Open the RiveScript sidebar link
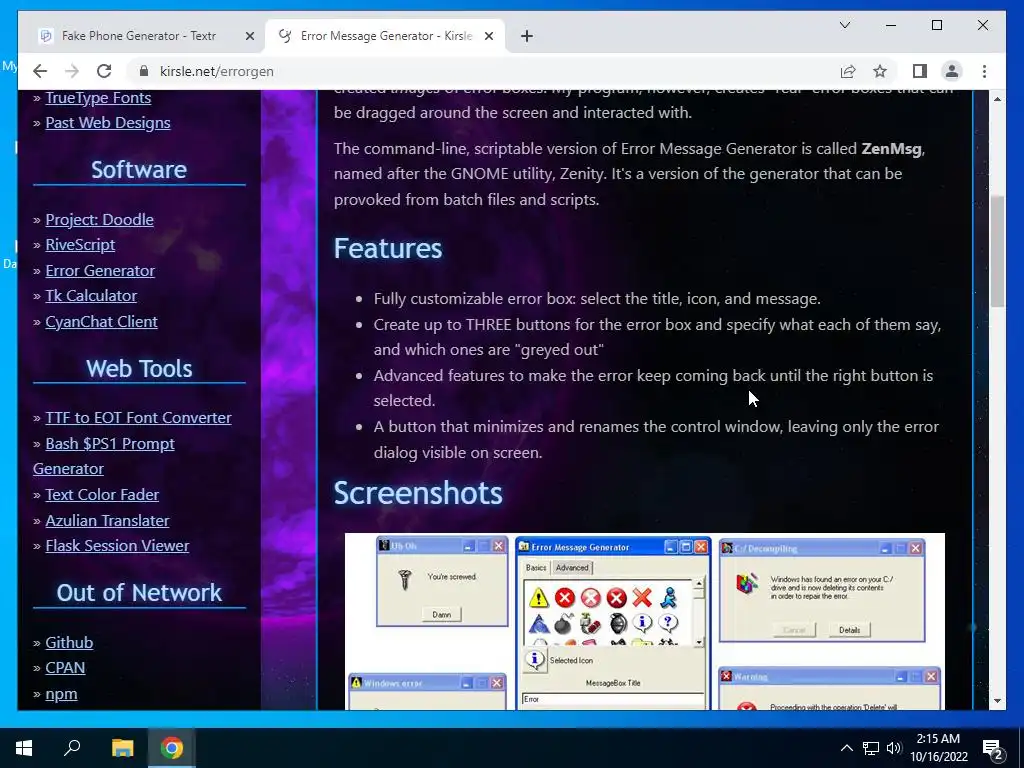 [80, 245]
